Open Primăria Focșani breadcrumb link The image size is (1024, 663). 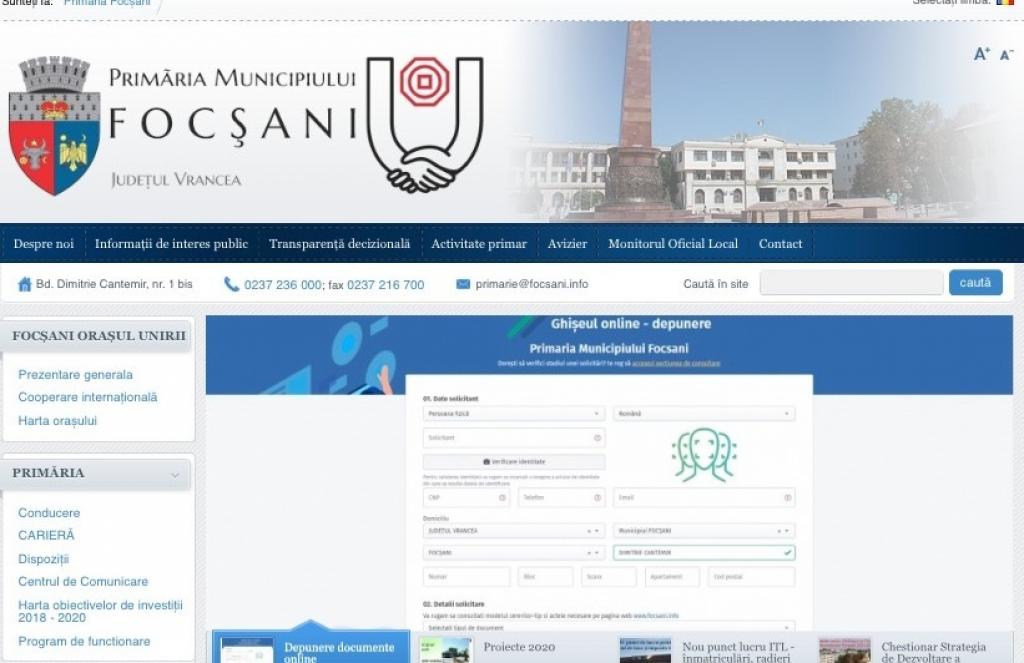click(x=107, y=3)
